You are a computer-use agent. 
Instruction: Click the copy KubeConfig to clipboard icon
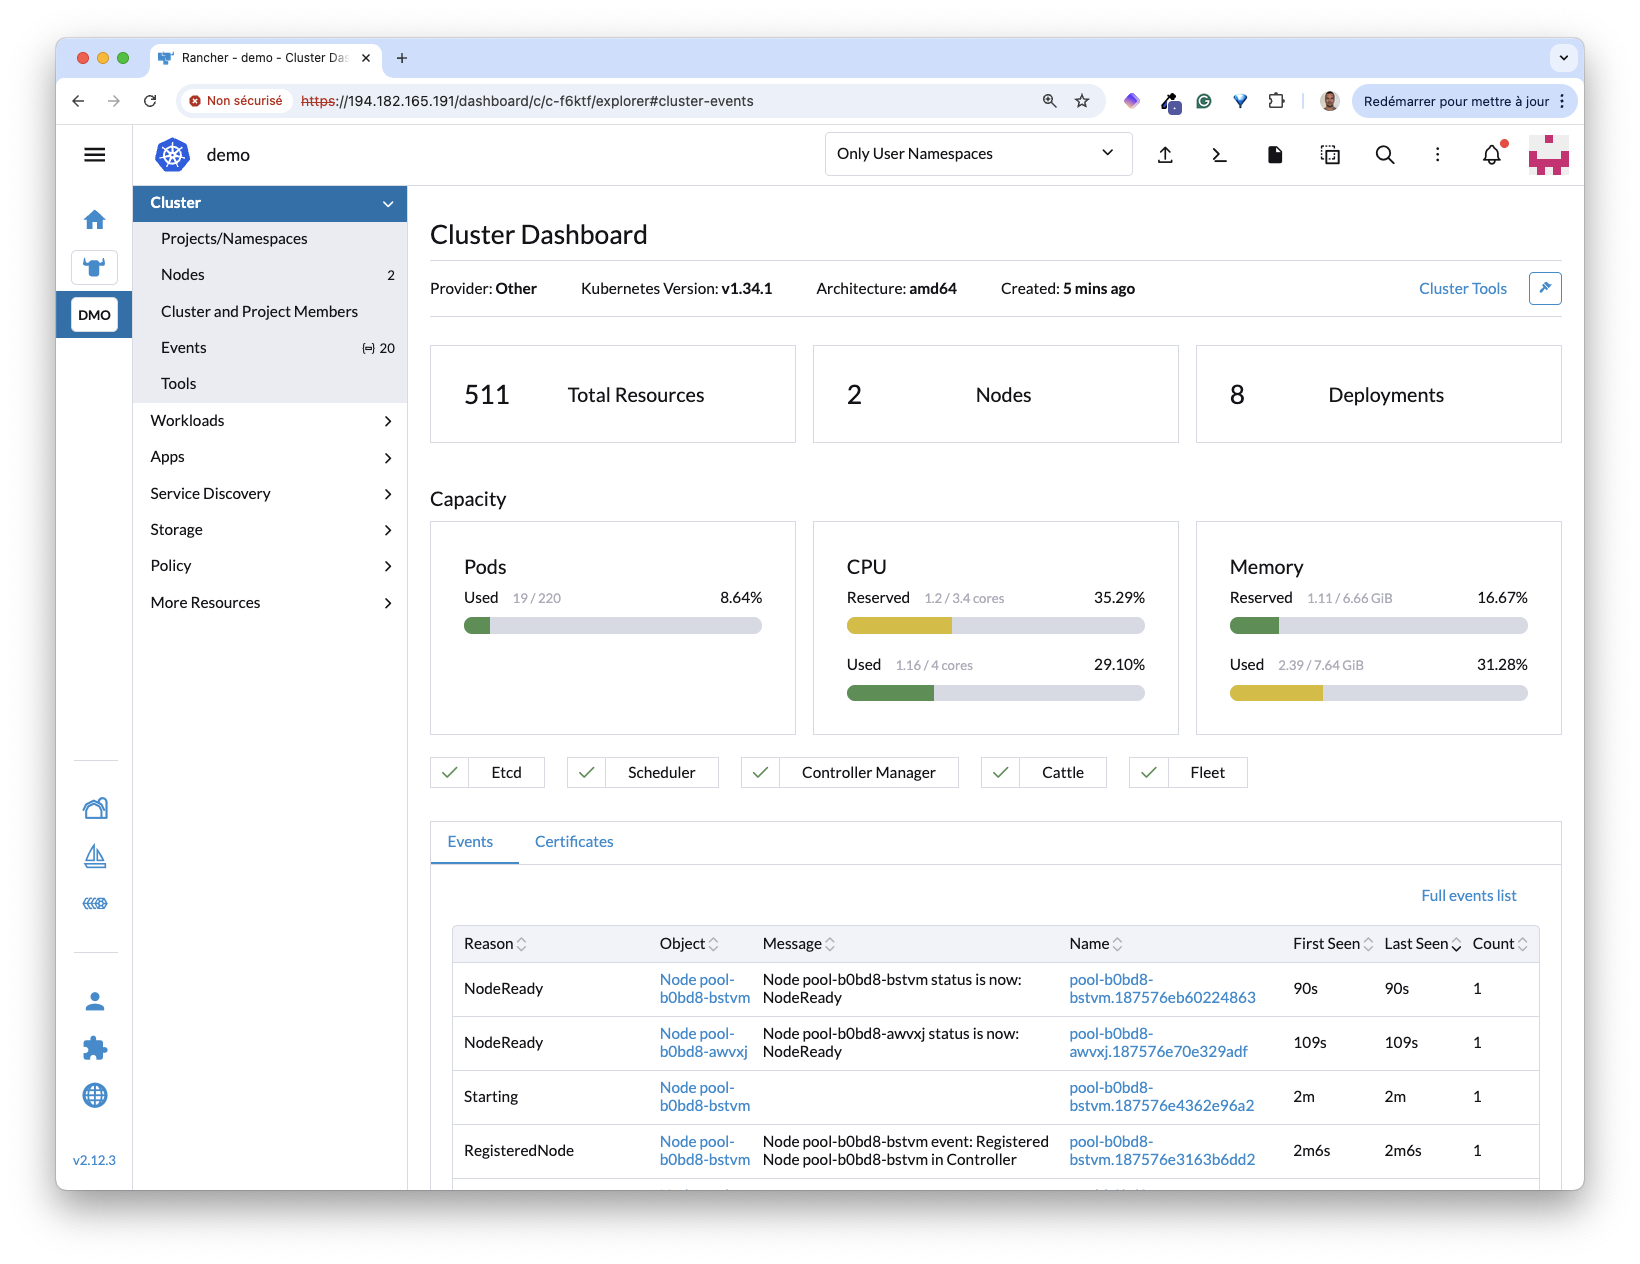click(x=1330, y=155)
